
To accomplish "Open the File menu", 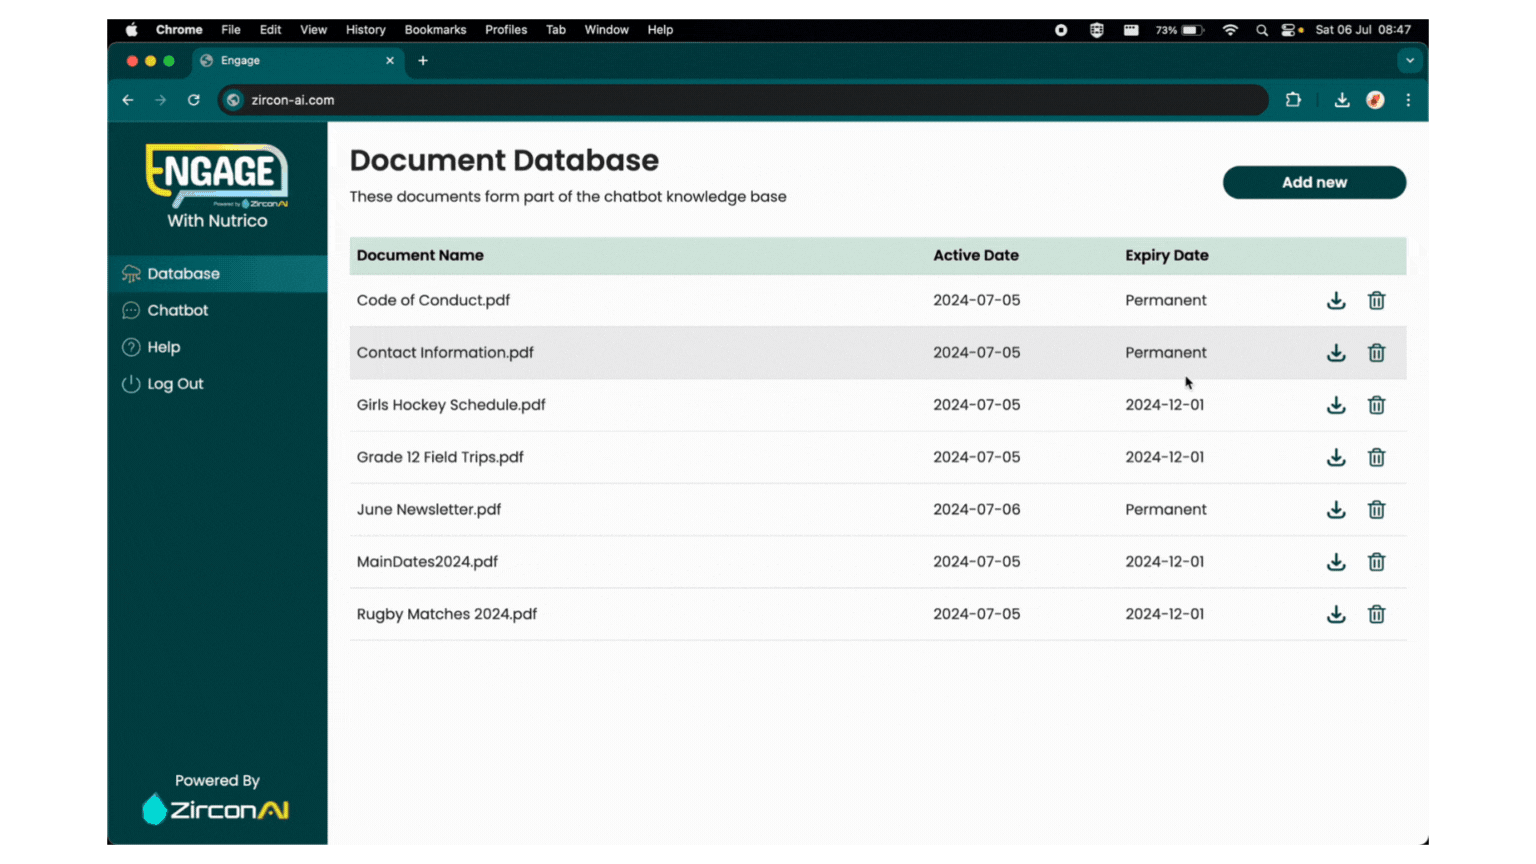I will click(231, 30).
